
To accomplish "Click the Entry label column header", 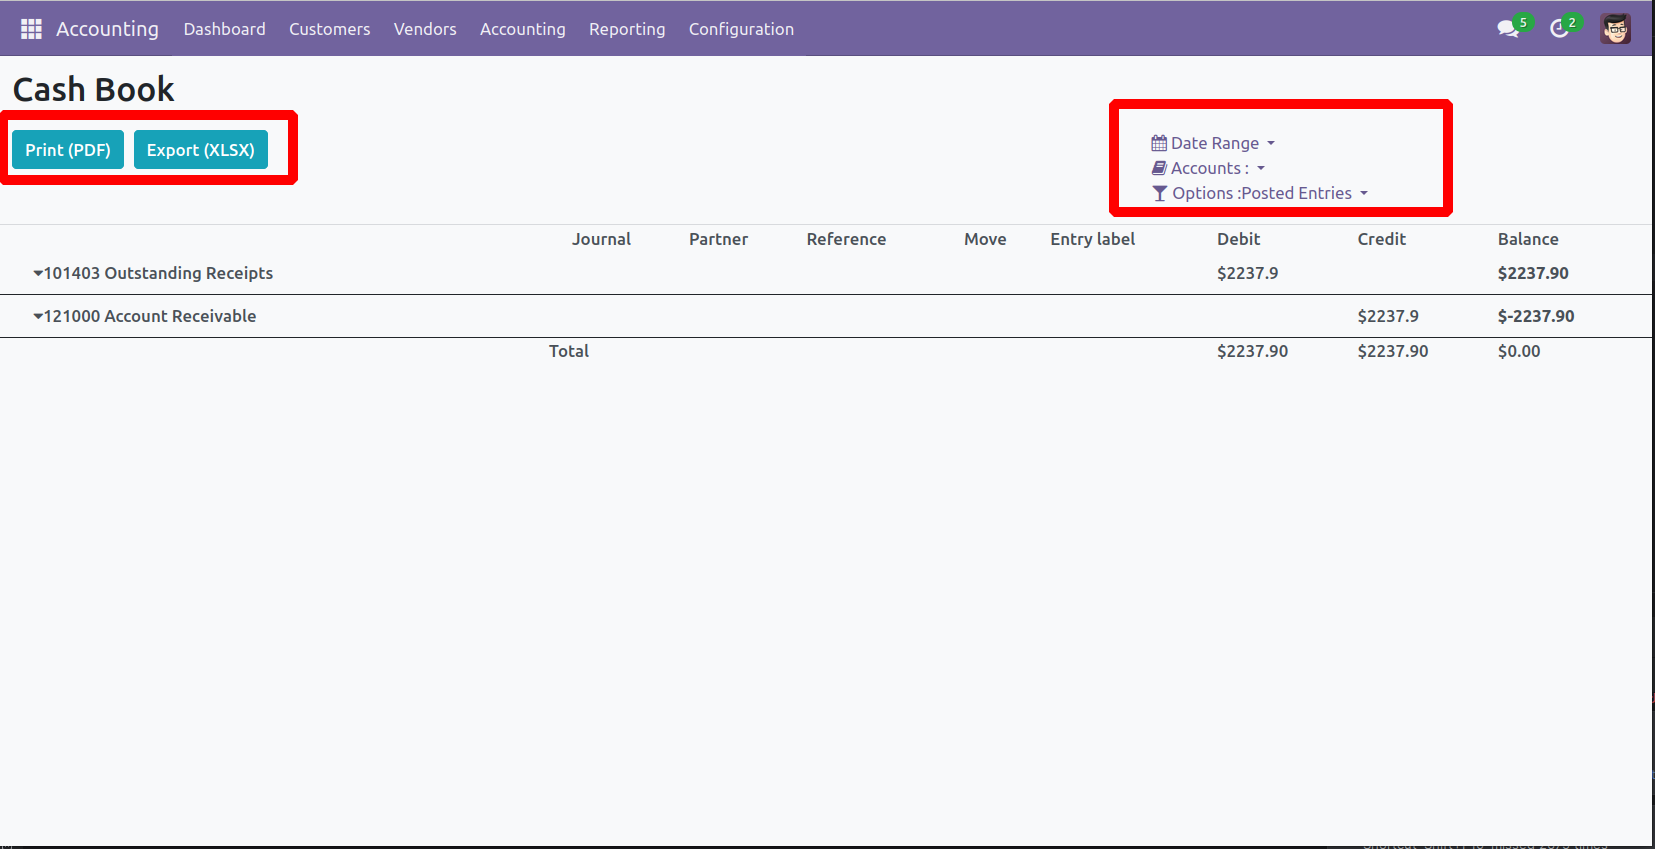I will (1092, 239).
